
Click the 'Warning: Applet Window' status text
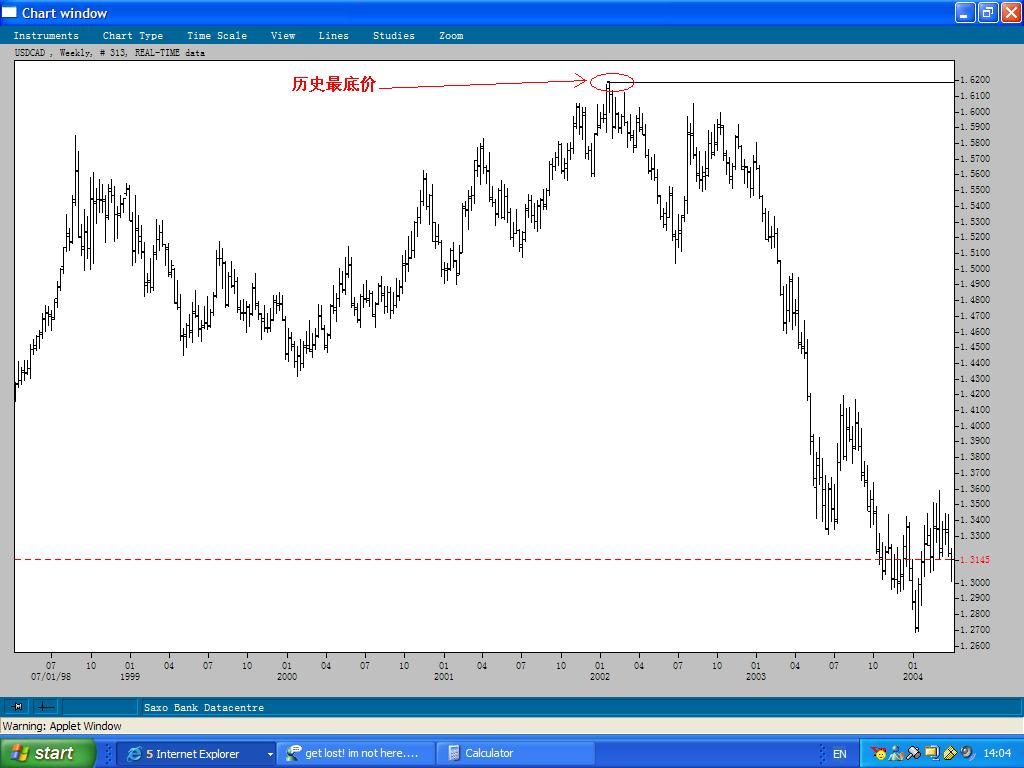click(x=62, y=726)
